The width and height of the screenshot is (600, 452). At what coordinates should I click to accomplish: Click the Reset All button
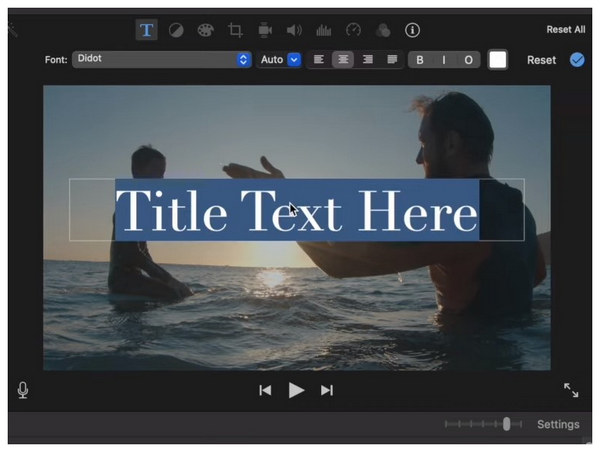pyautogui.click(x=566, y=30)
